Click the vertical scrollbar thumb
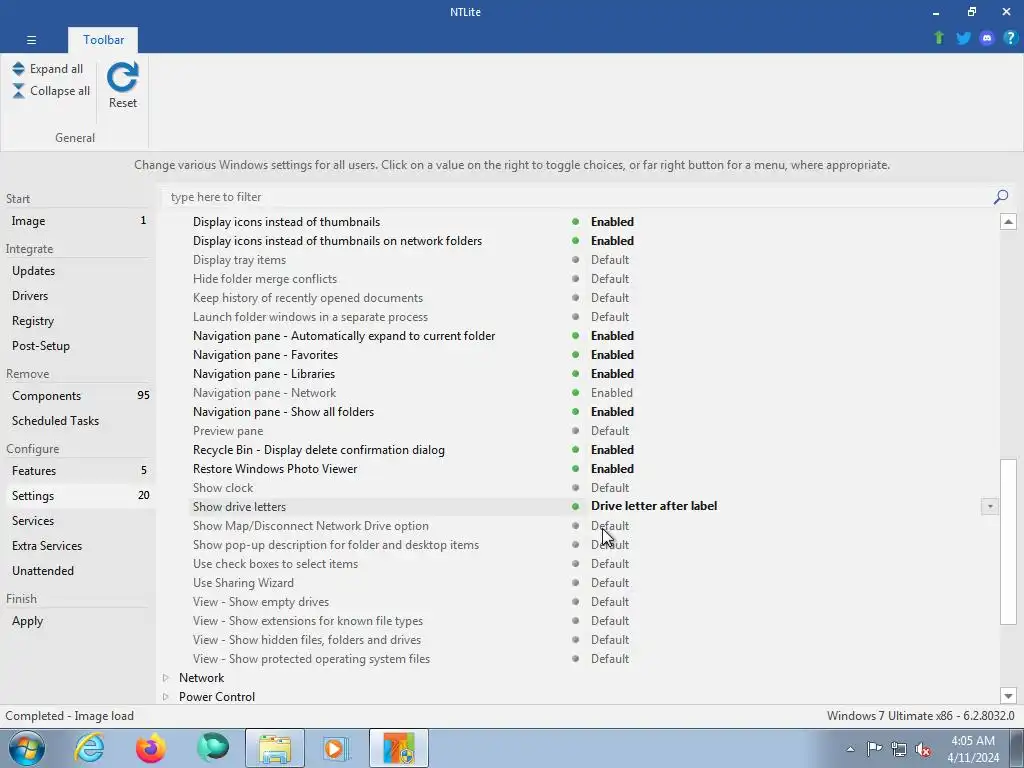This screenshot has height=768, width=1024. [1008, 541]
